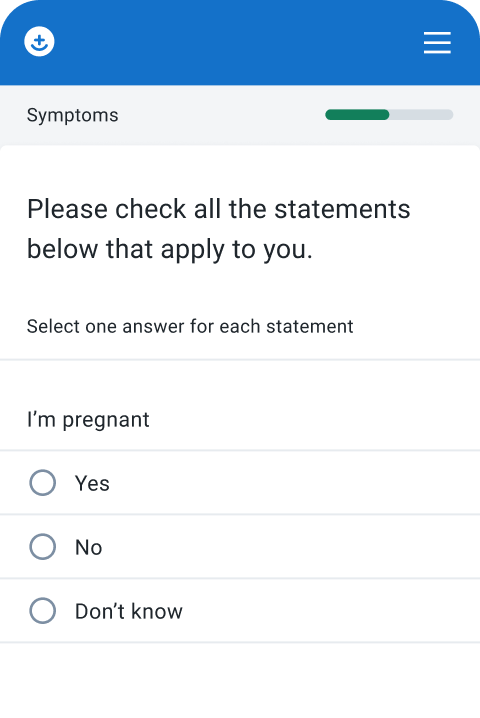The height and width of the screenshot is (718, 480).
Task: Click empty space in the Don't know row
Action: pyautogui.click(x=330, y=610)
